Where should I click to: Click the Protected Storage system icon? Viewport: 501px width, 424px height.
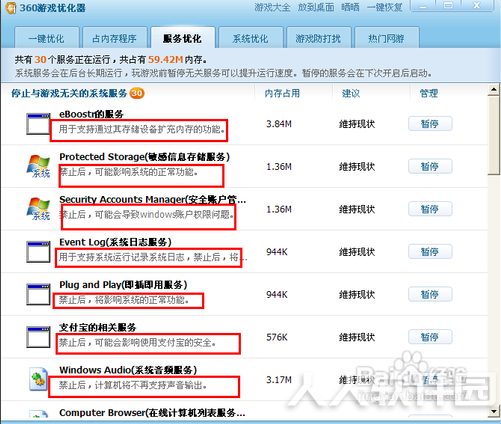pyautogui.click(x=38, y=166)
